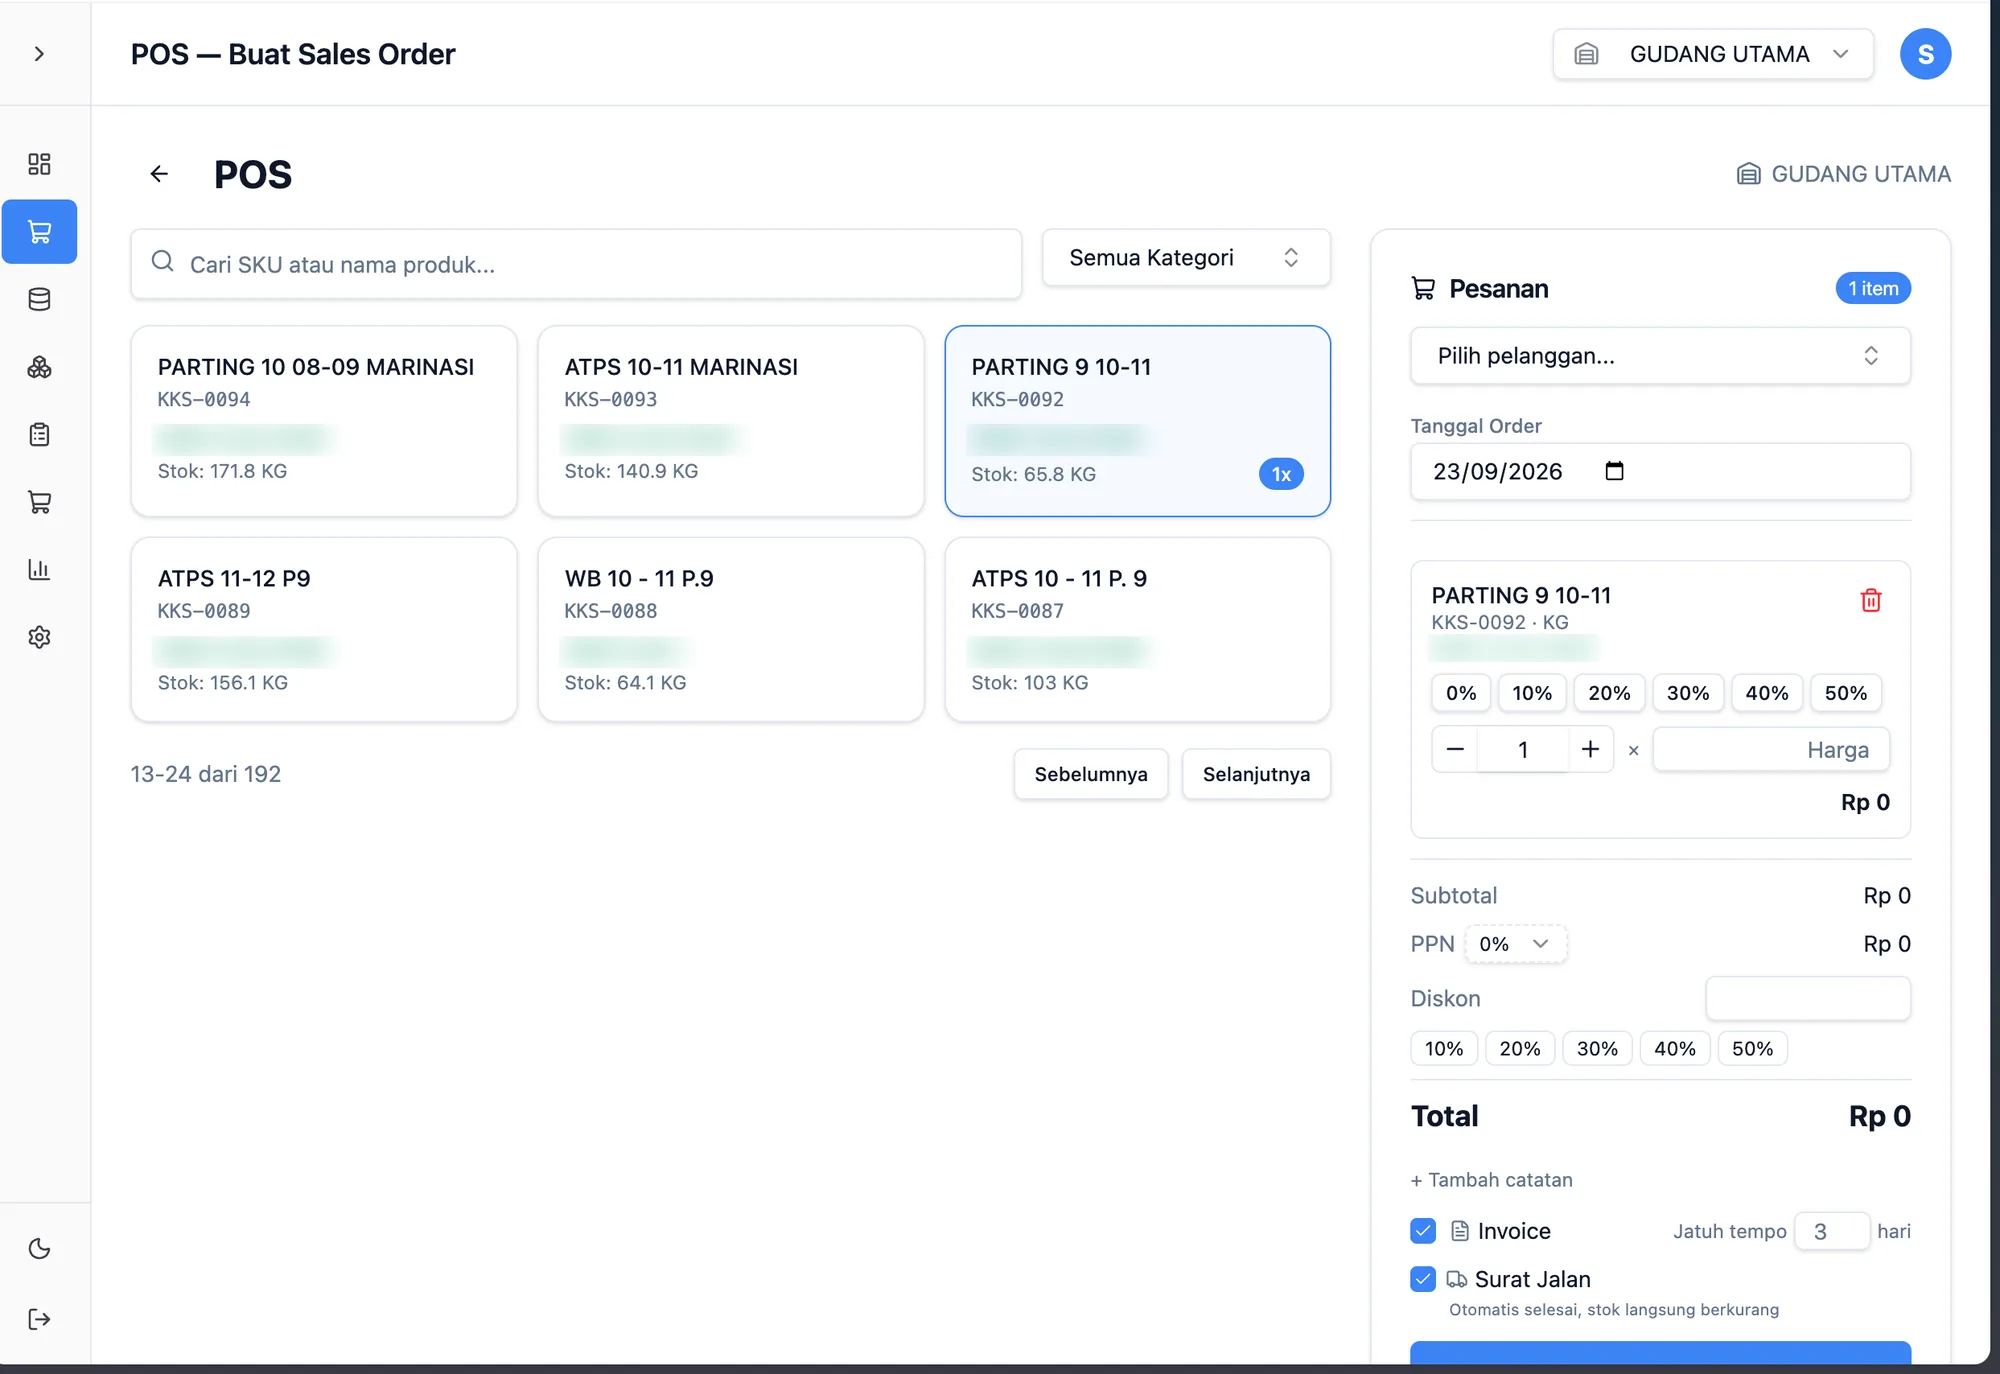Open the database stack icon in sidebar
This screenshot has height=1374, width=2000.
(x=39, y=299)
